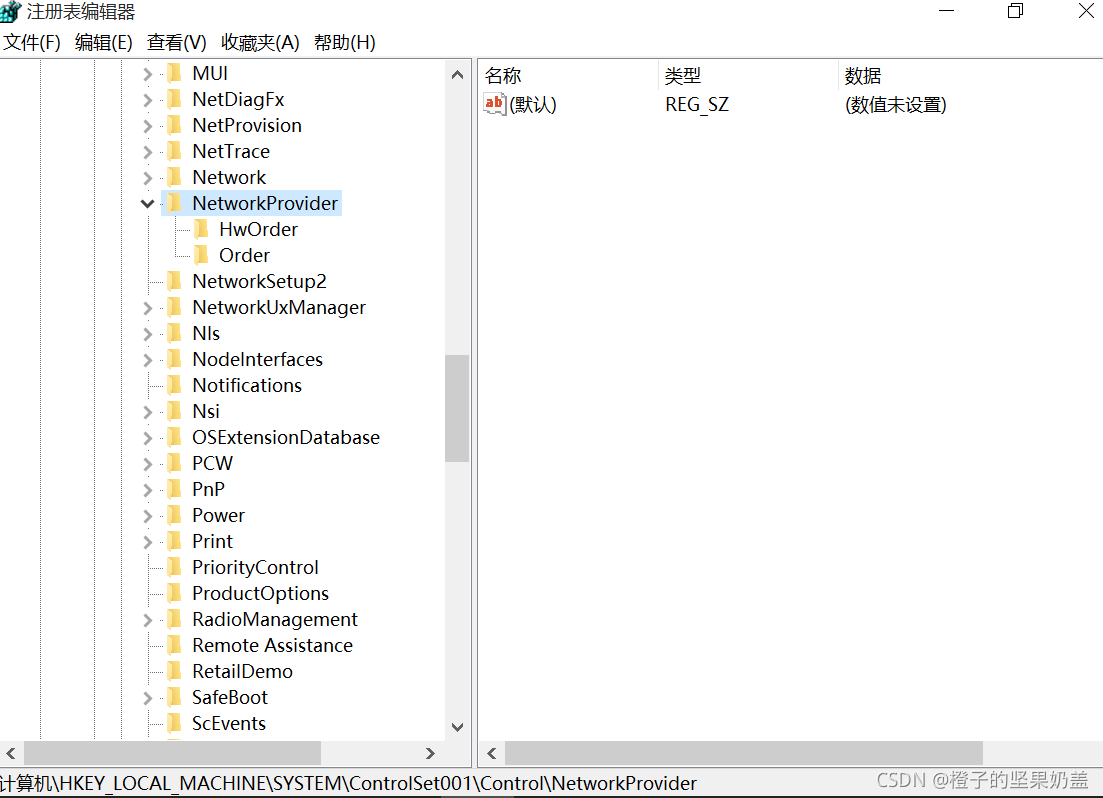Screen dimensions: 1103x798
Task: Click the Power folder icon
Action: point(175,516)
